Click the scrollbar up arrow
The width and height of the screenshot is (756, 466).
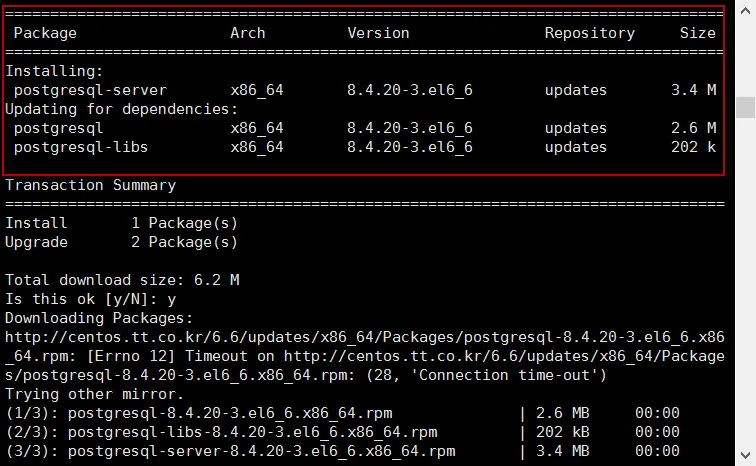point(745,11)
